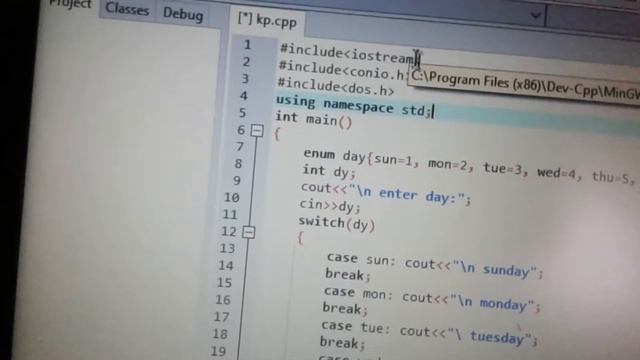The height and width of the screenshot is (360, 640).
Task: Click line number 19 in the gutter
Action: 218,351
